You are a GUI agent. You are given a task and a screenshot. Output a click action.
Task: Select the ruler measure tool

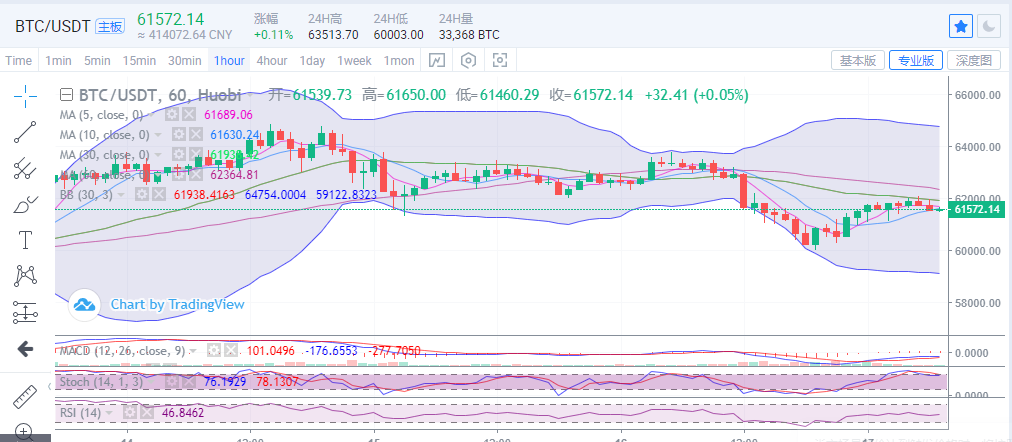[25, 396]
